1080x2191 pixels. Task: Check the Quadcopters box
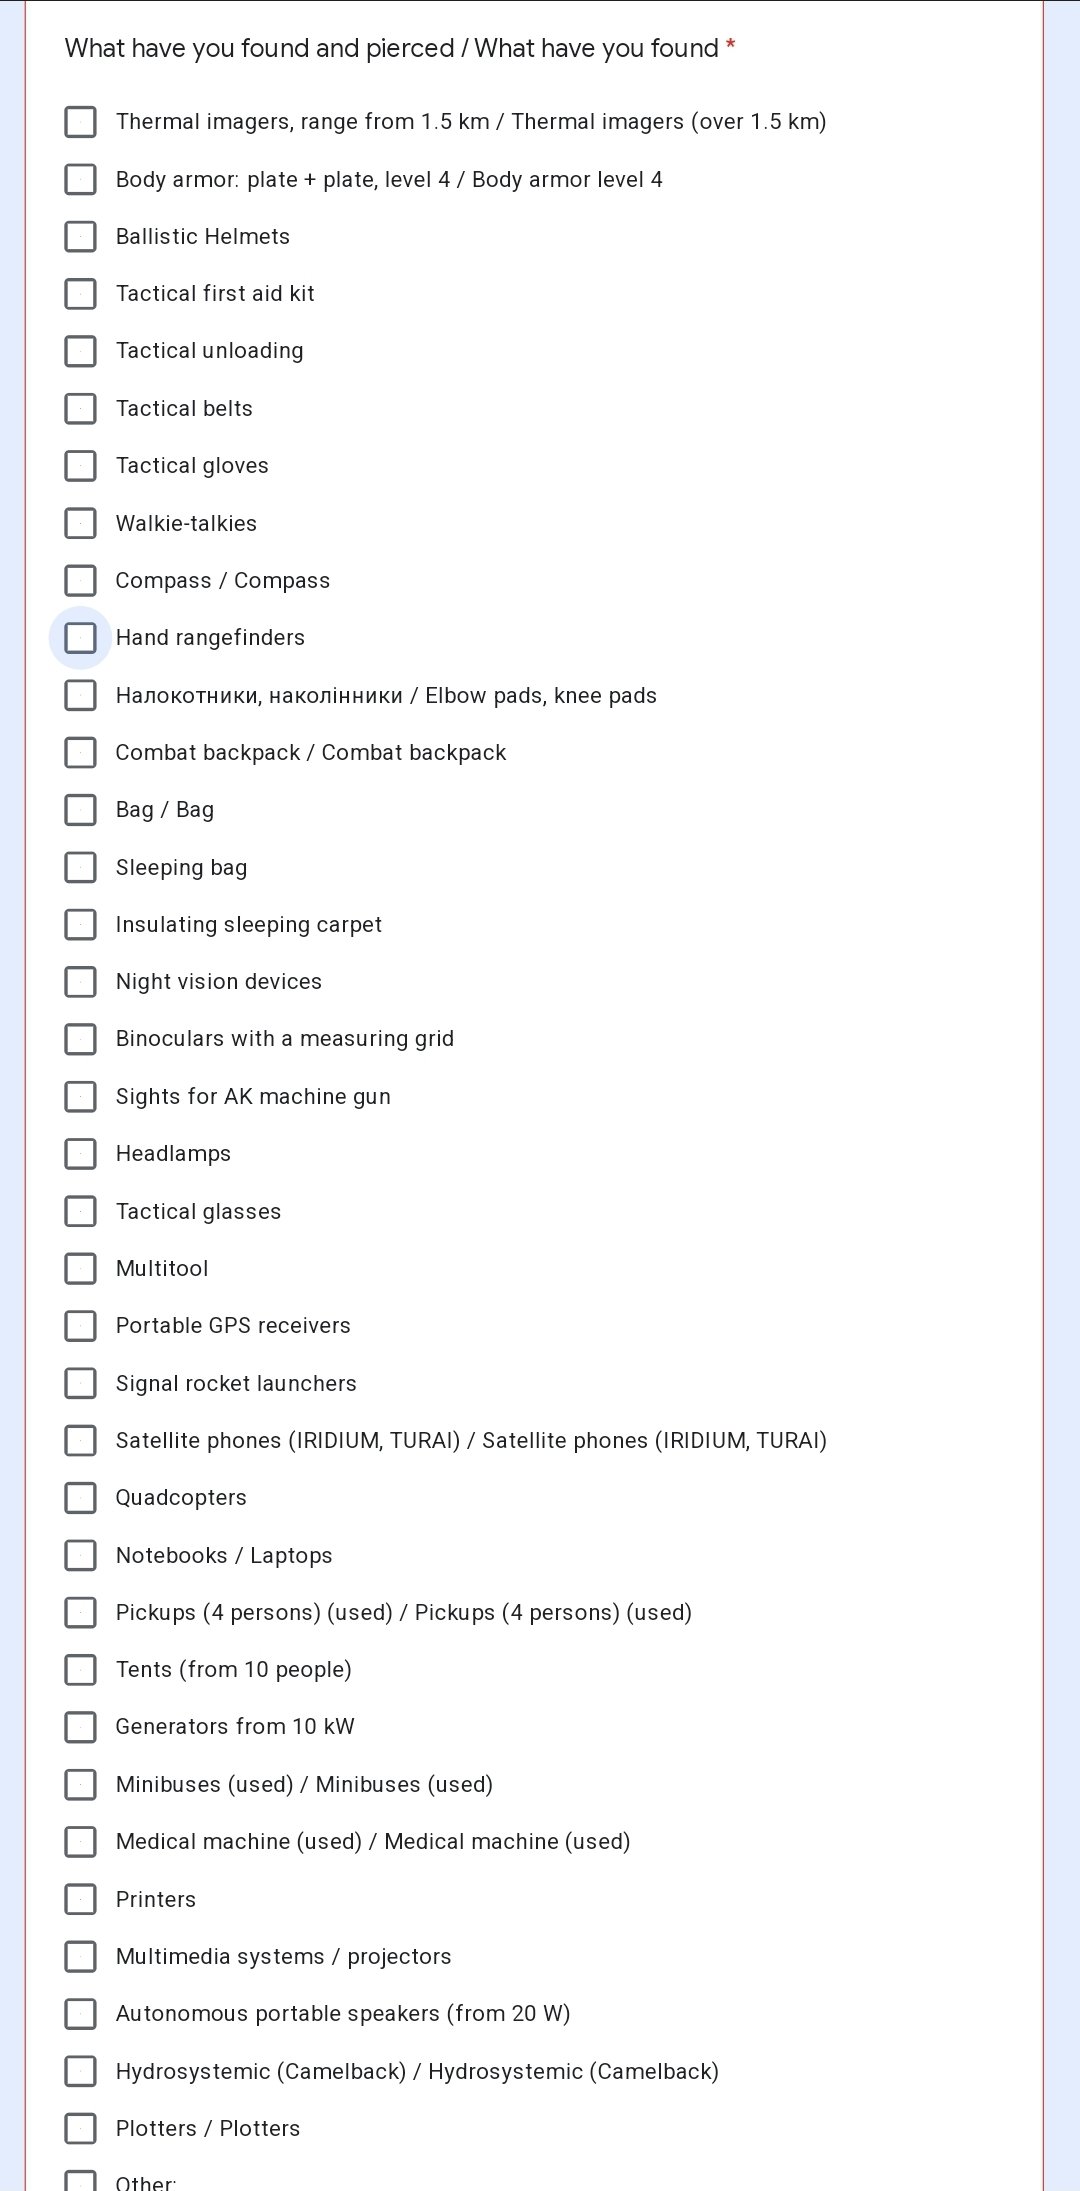pyautogui.click(x=80, y=1498)
